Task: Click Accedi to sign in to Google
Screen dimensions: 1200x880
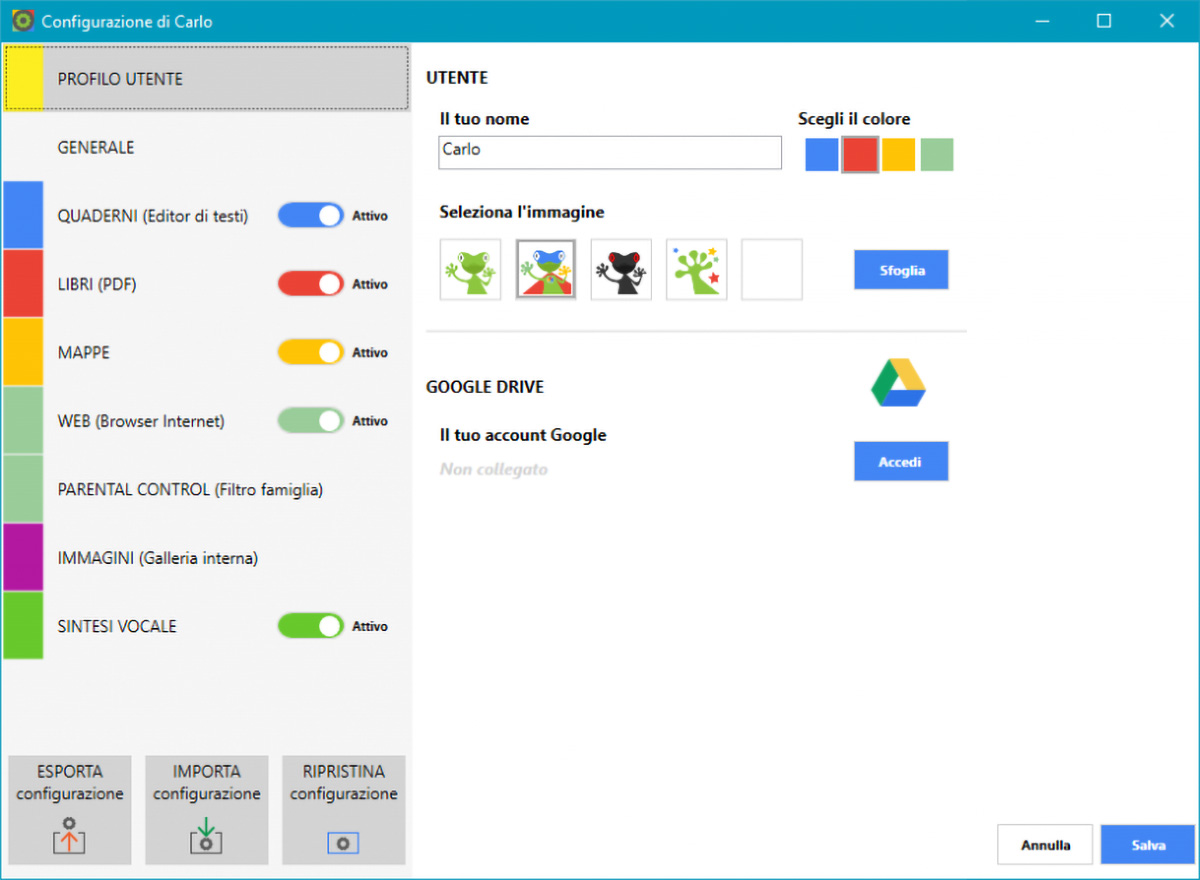Action: [x=901, y=462]
